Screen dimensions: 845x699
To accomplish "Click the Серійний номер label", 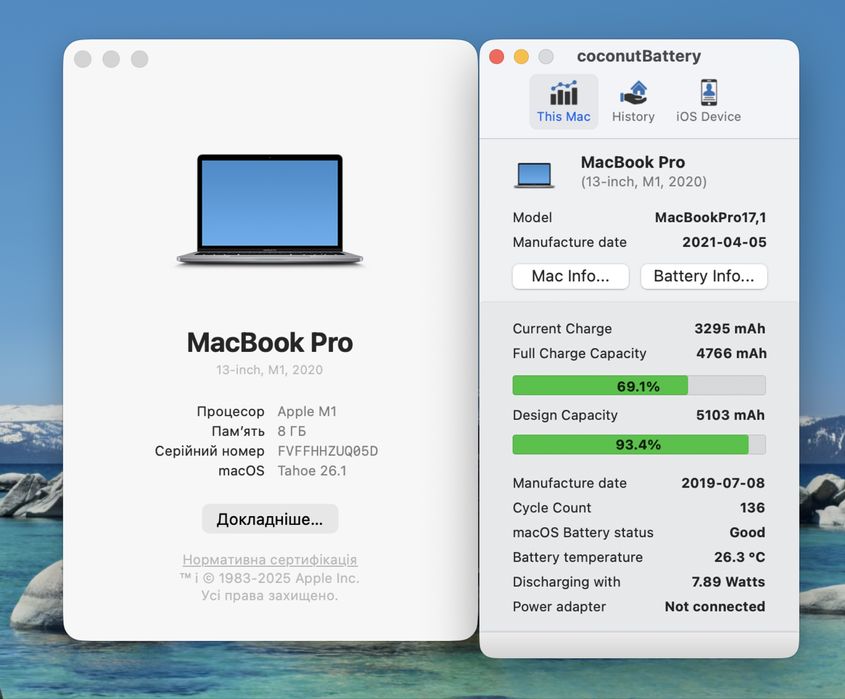I will [x=210, y=451].
